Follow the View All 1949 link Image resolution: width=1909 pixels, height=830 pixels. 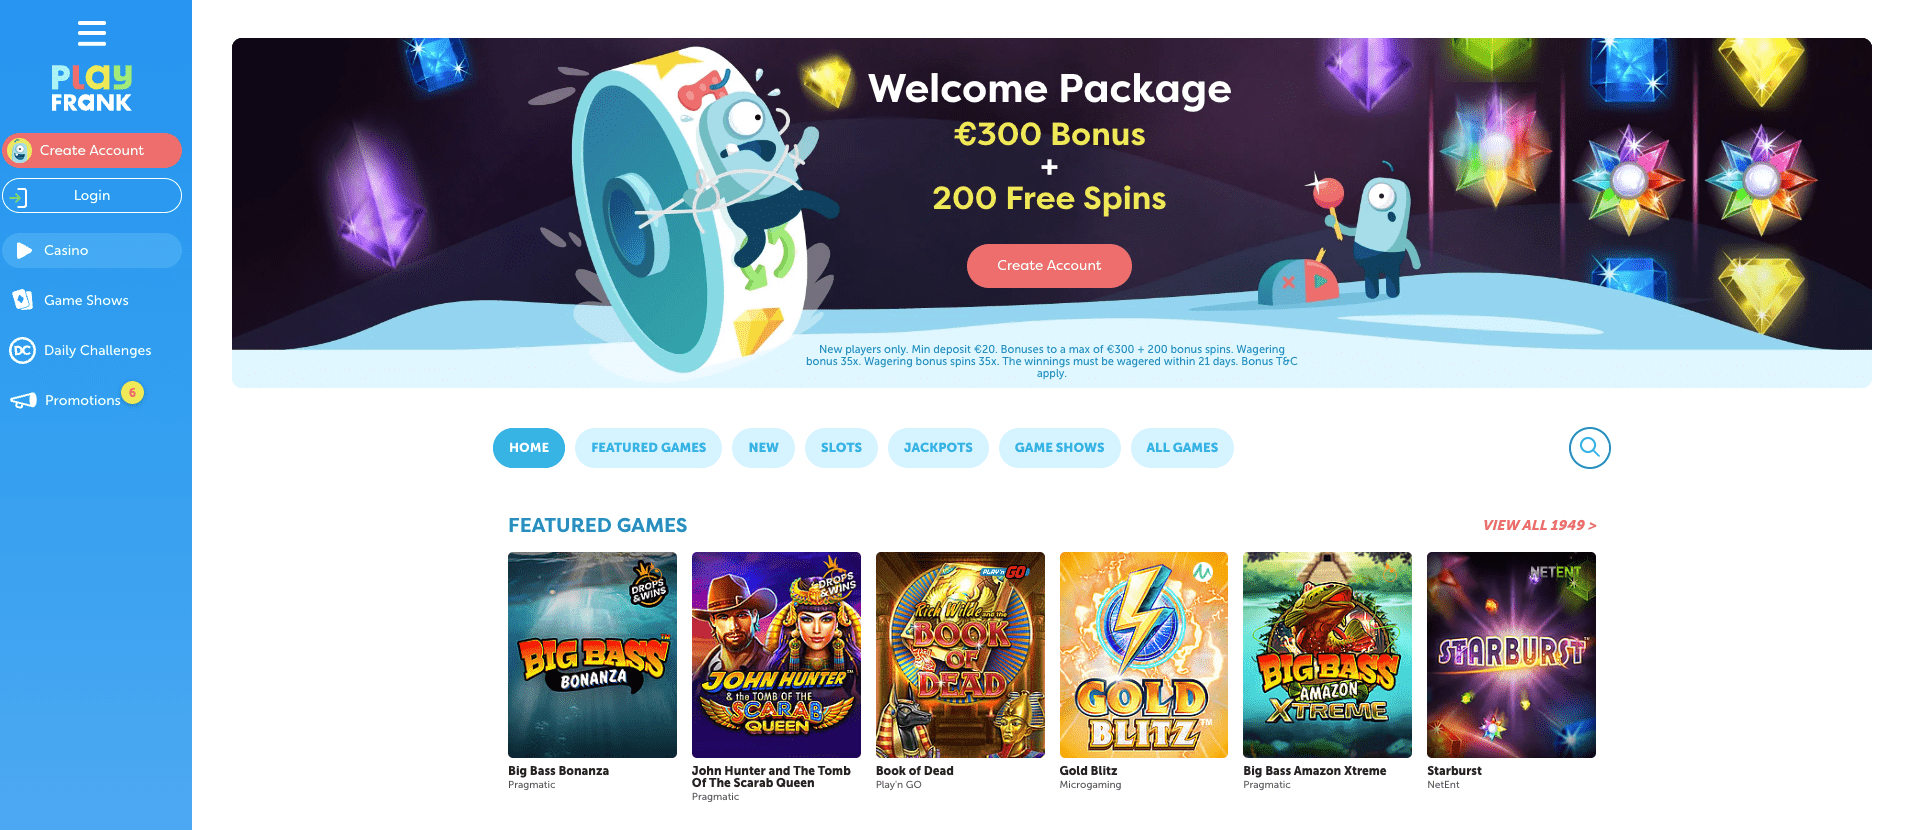tap(1539, 525)
